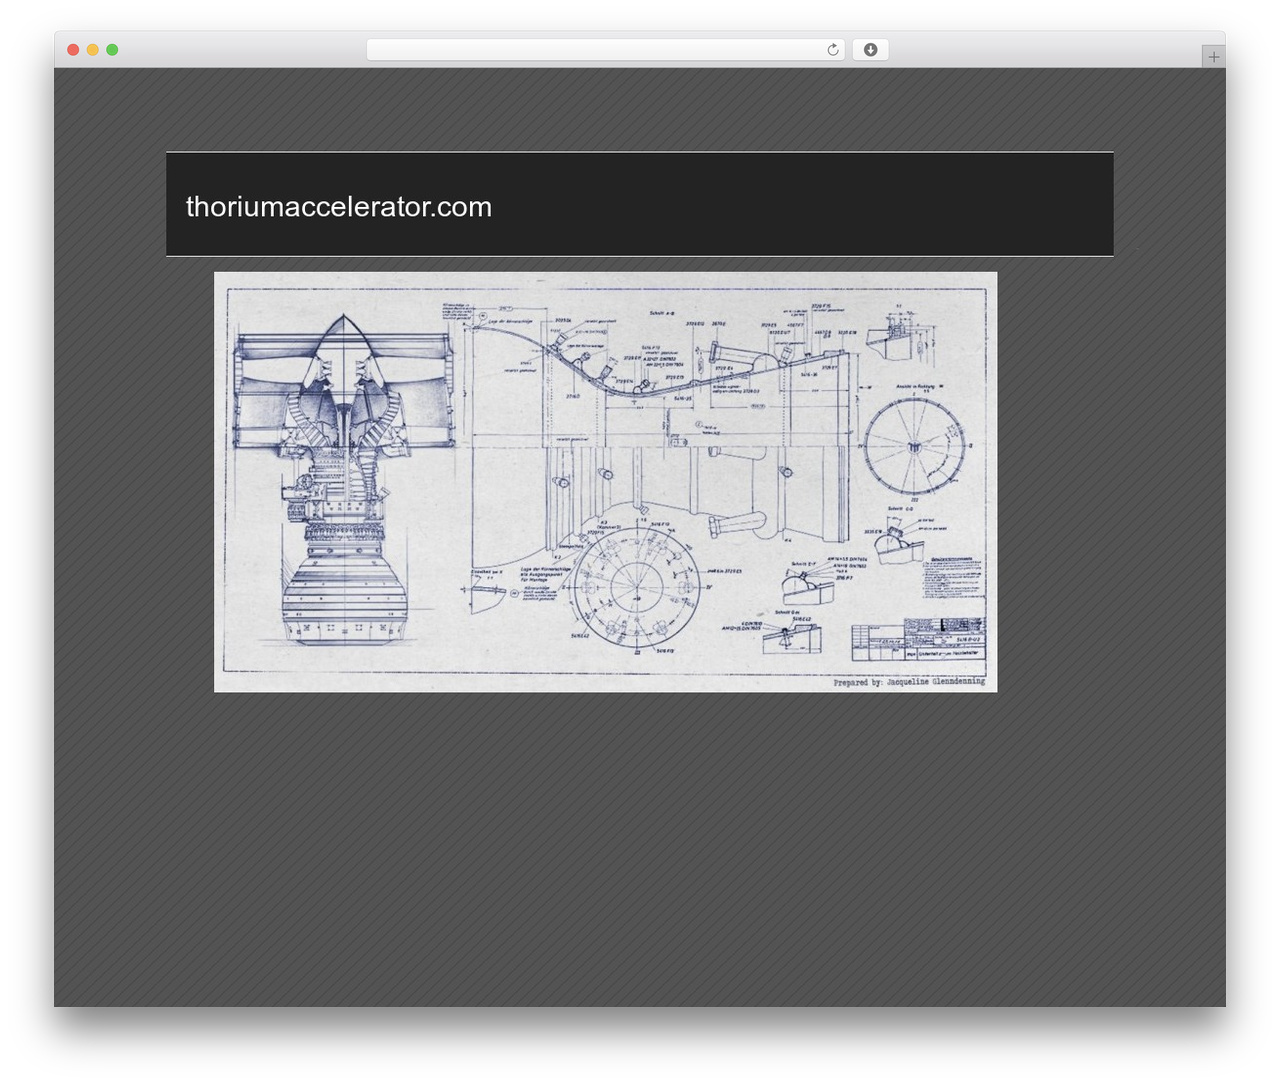The width and height of the screenshot is (1280, 1084).
Task: Close the browser window with red button
Action: point(73,50)
